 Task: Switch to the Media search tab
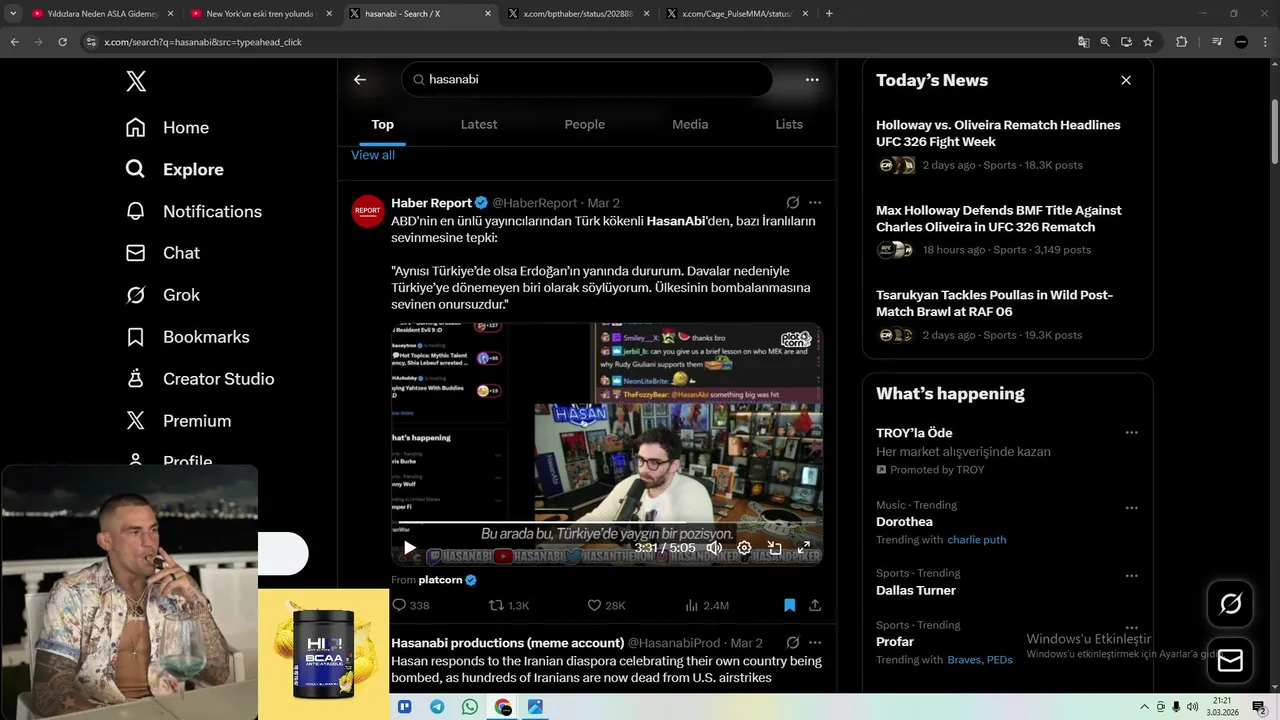(x=690, y=125)
